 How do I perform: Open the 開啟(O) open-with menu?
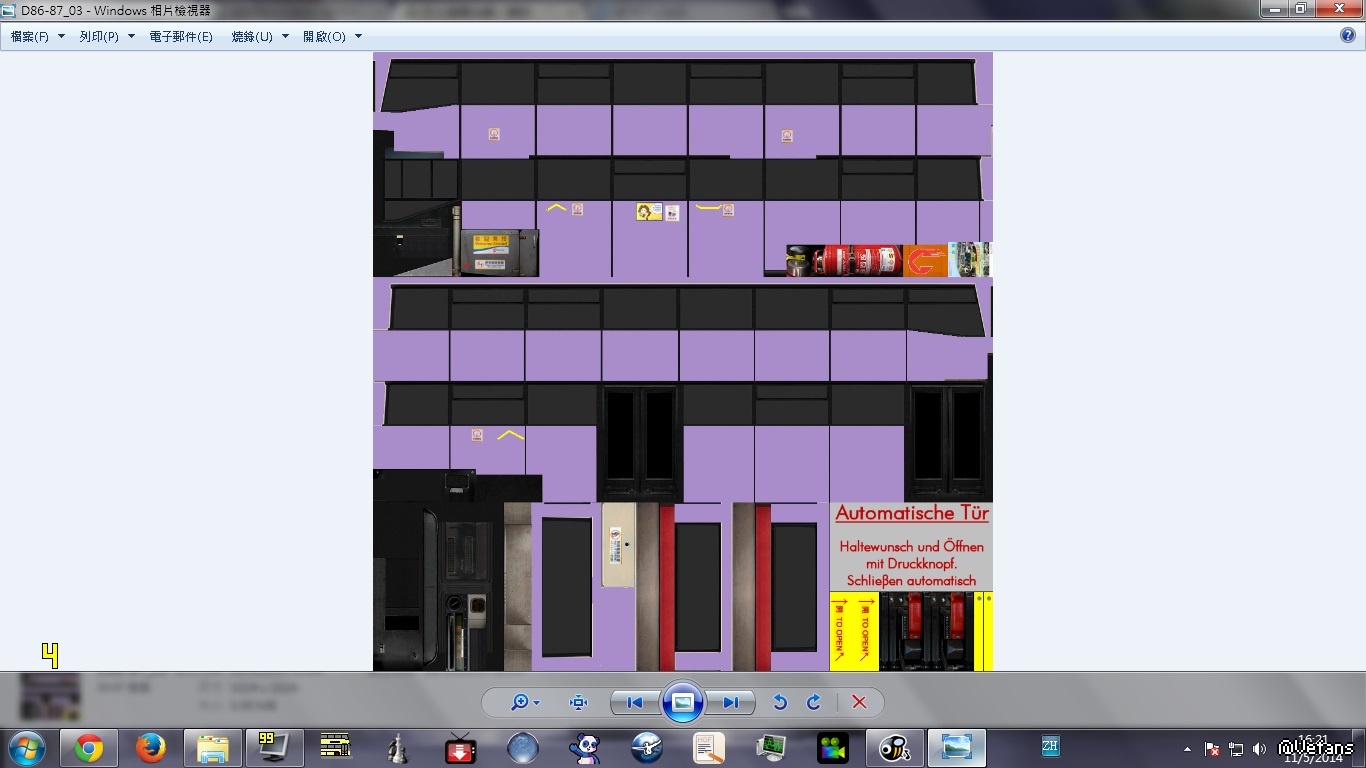coord(332,36)
